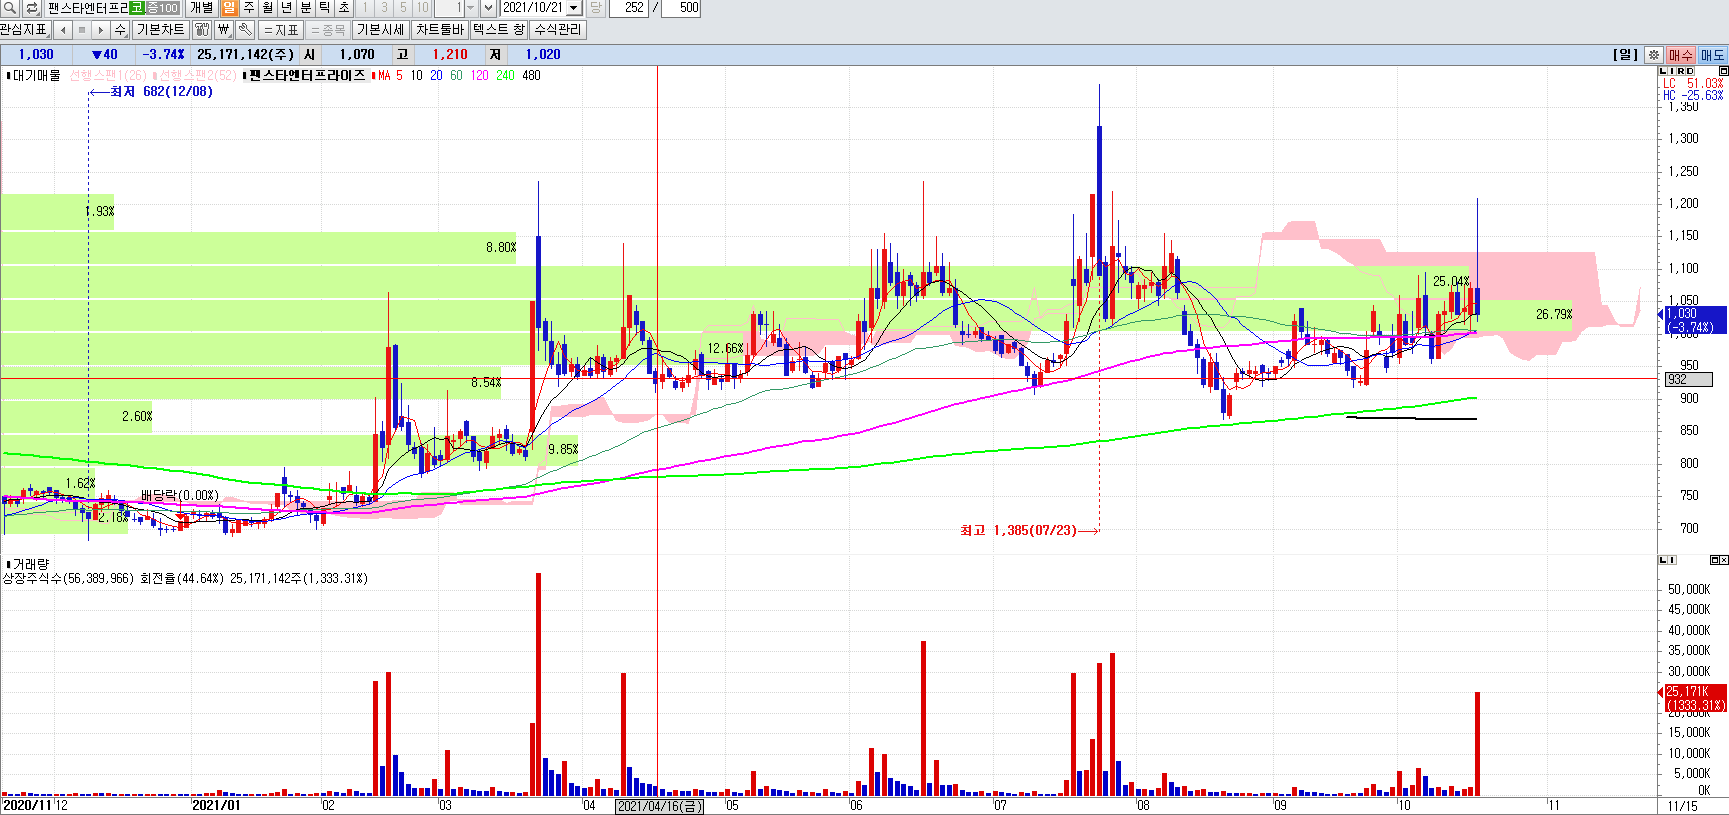Select the 일 daily period toggle

click(x=229, y=8)
